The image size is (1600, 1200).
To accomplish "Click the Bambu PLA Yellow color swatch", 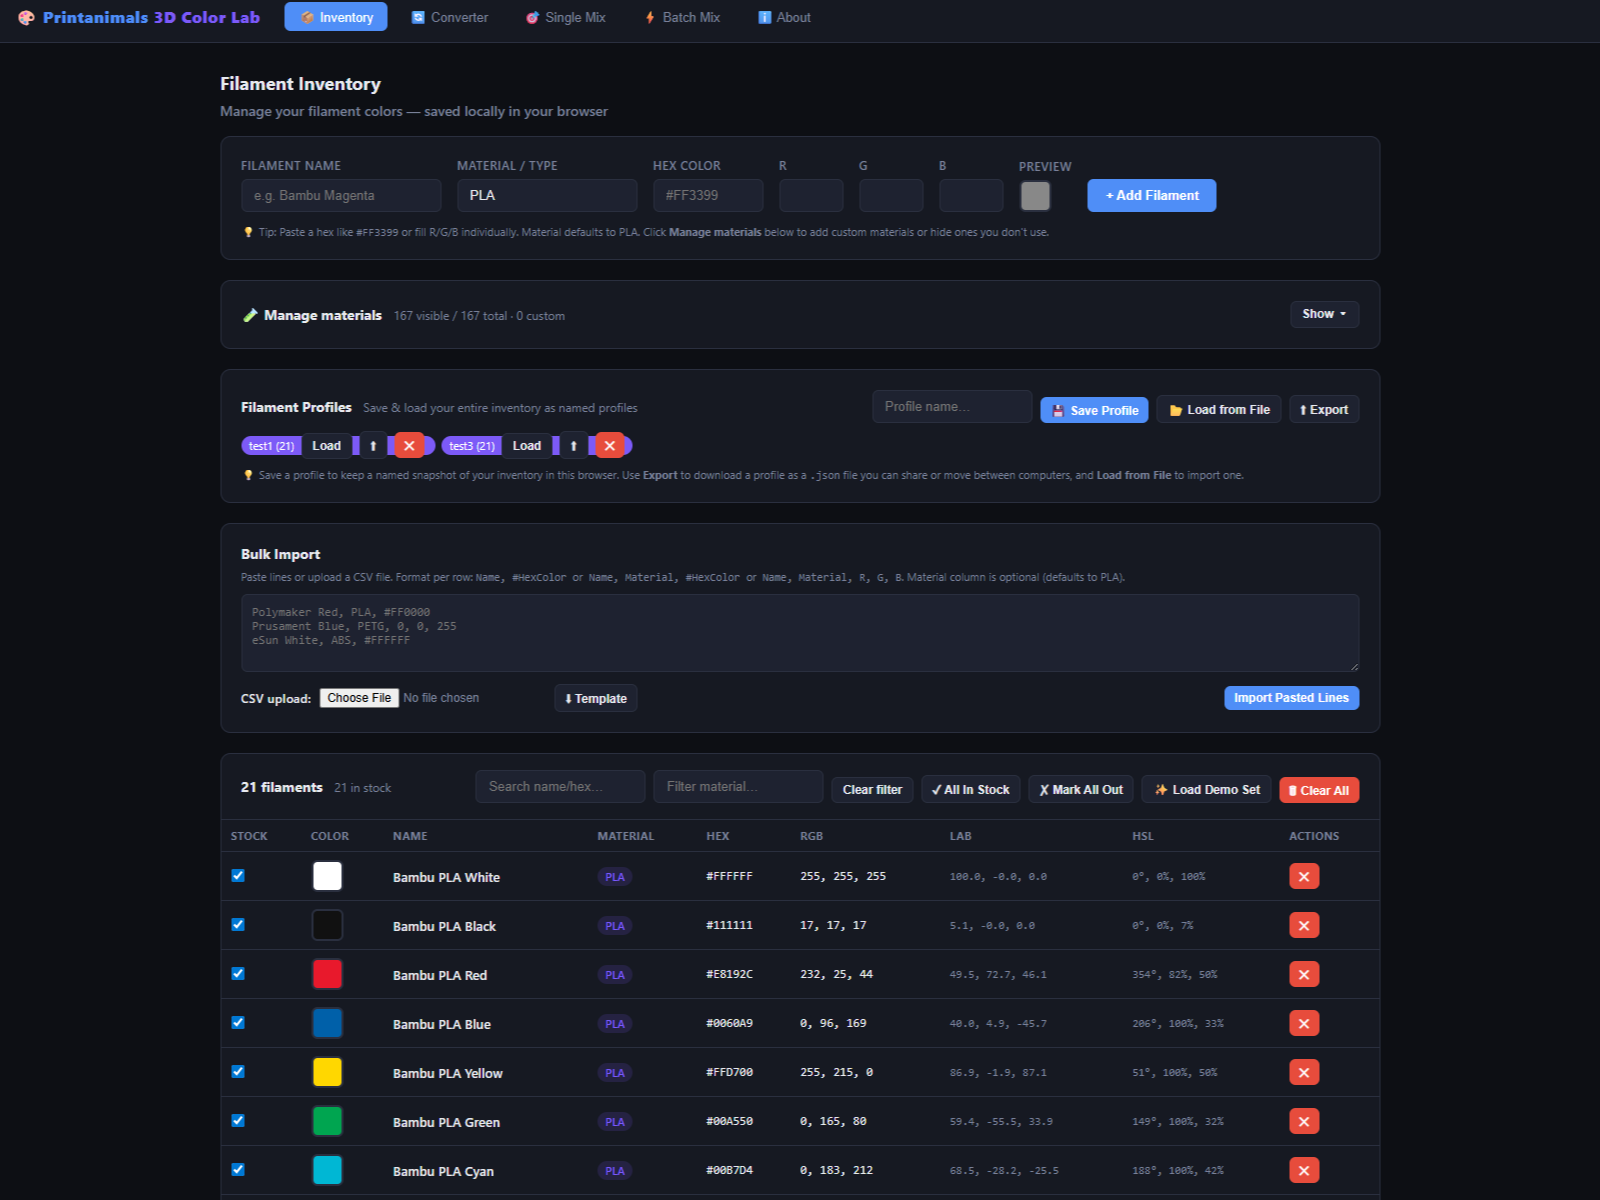I will click(x=327, y=1072).
